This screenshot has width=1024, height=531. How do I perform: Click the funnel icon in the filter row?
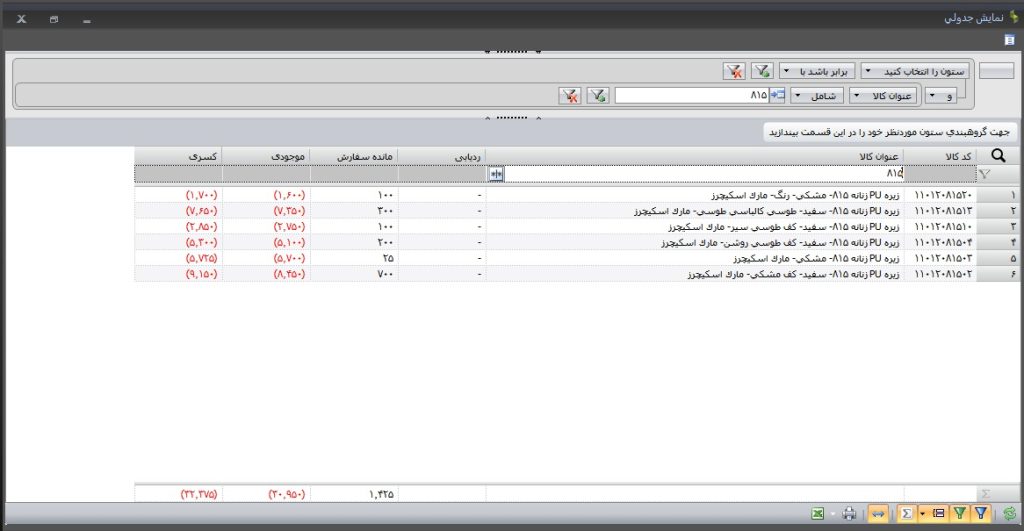point(985,174)
